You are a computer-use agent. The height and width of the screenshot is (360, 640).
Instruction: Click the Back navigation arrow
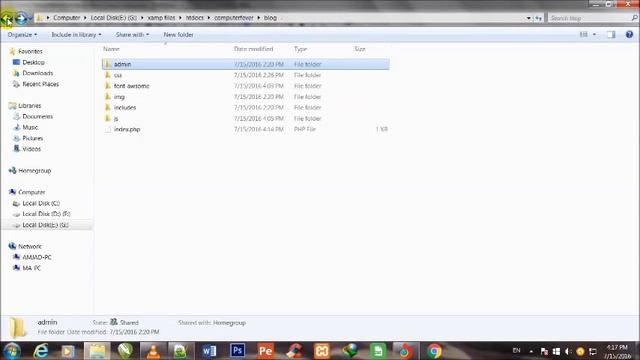click(x=7, y=18)
